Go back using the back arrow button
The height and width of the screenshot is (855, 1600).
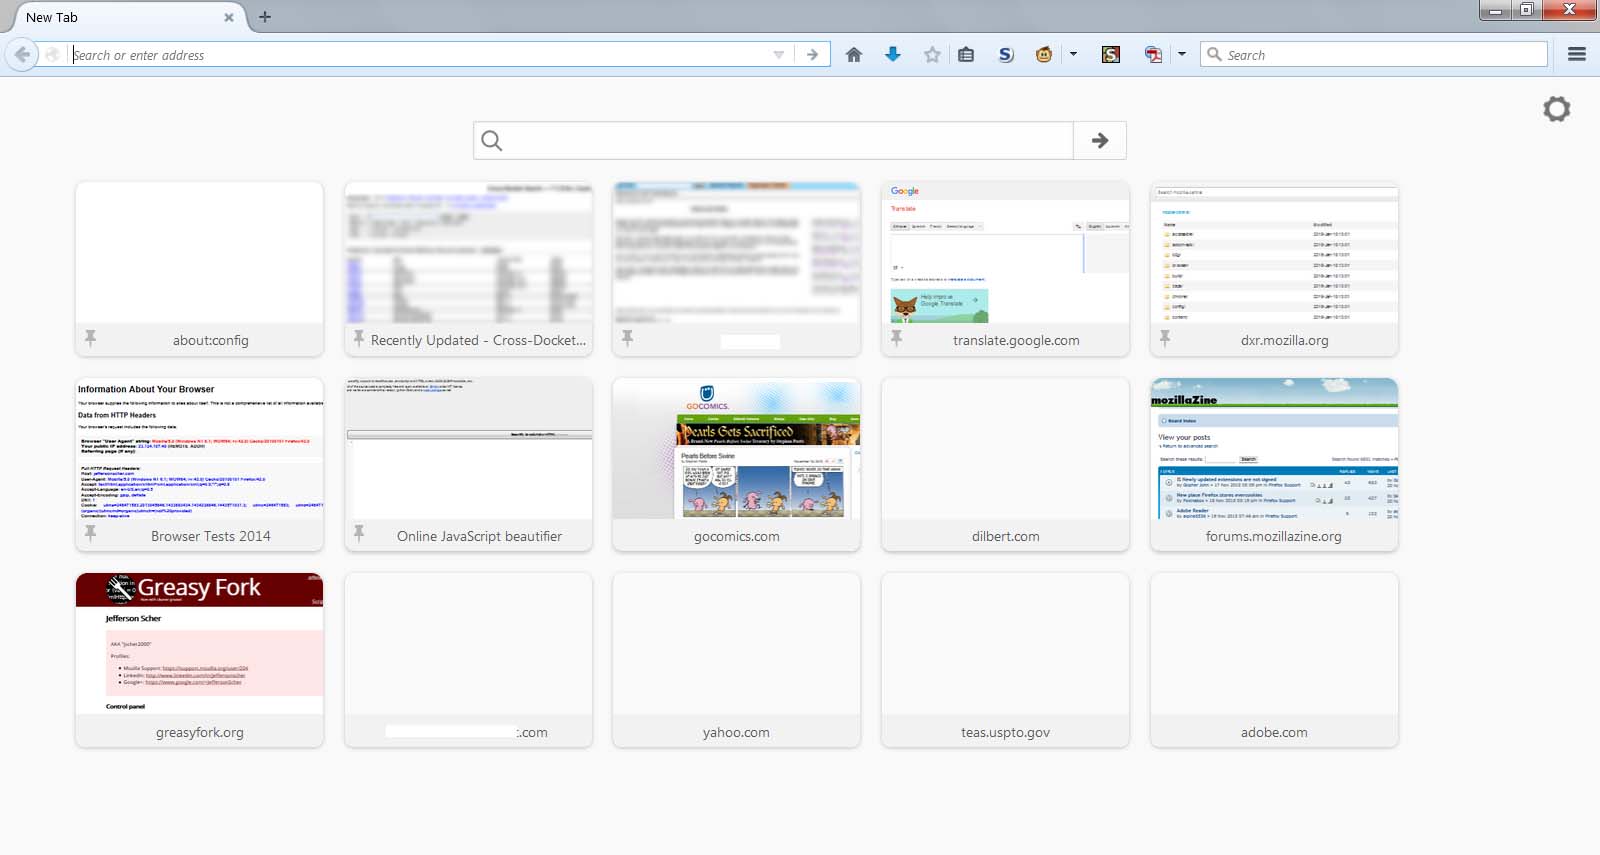click(22, 55)
